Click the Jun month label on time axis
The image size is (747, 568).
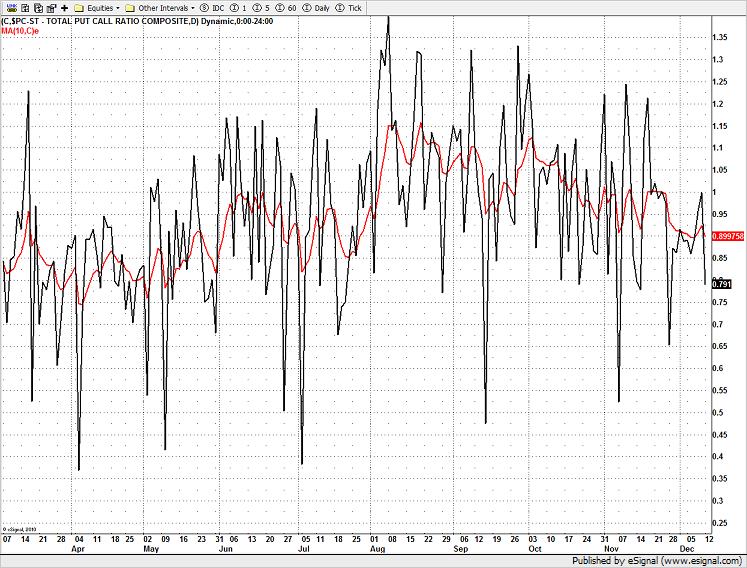[225, 549]
